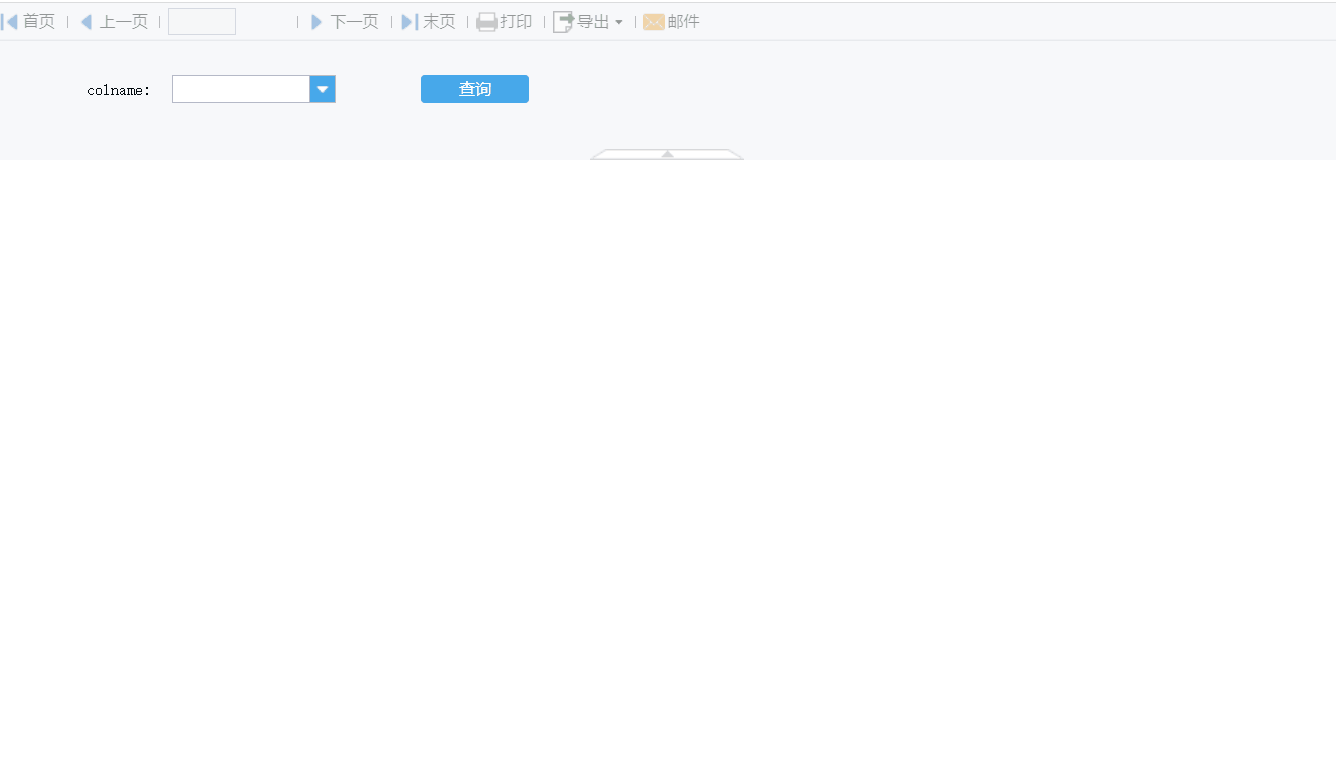1336x782 pixels.
Task: Go to previous page (上一页)
Action: [x=114, y=22]
